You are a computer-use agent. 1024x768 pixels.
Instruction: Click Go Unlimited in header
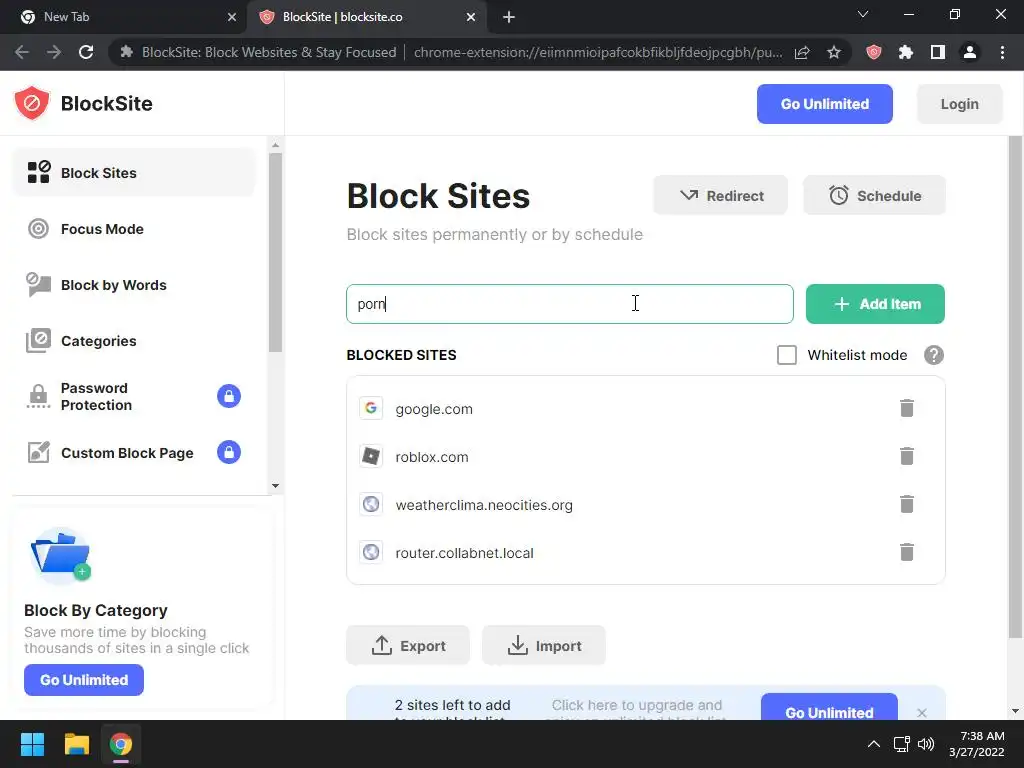pos(824,104)
